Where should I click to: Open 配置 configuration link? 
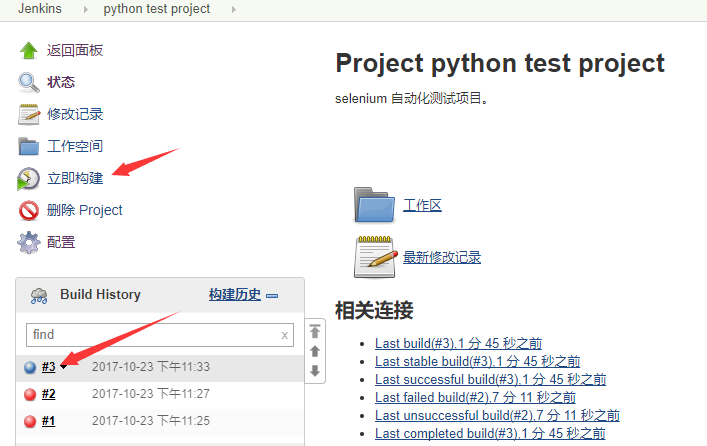tap(61, 242)
